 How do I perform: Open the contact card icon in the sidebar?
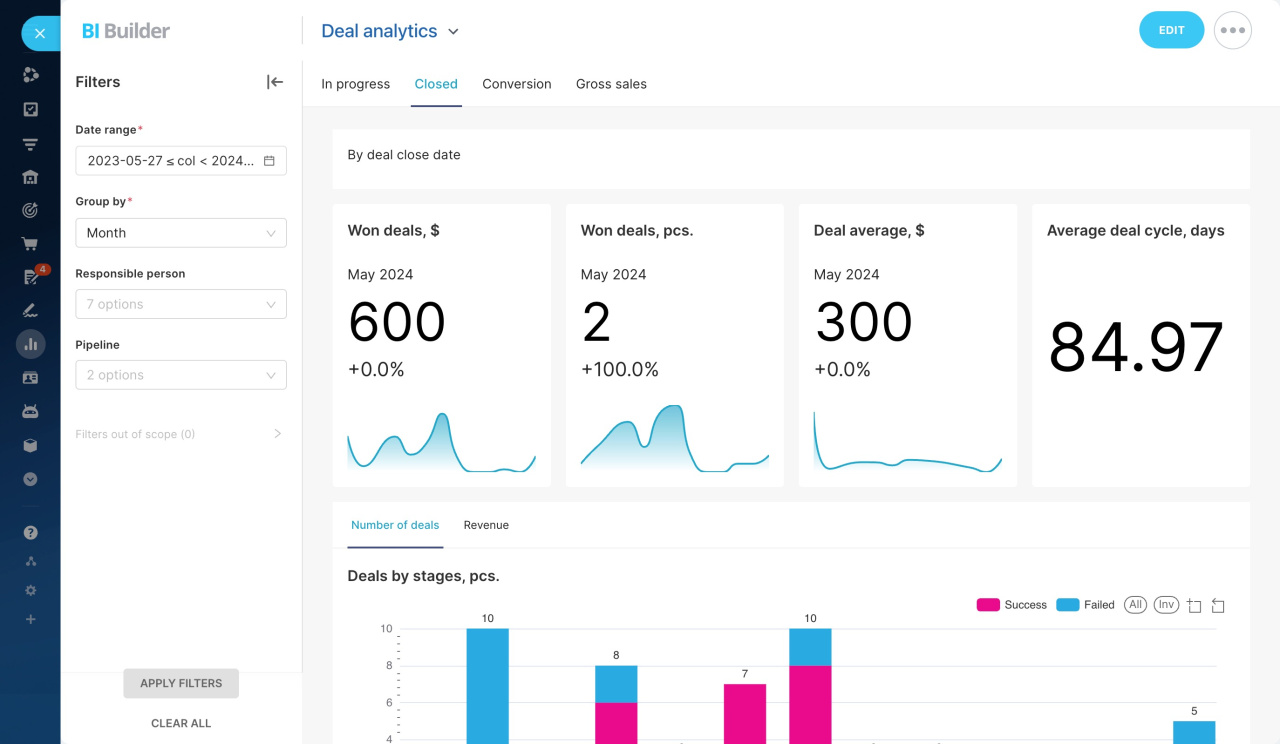coord(31,378)
